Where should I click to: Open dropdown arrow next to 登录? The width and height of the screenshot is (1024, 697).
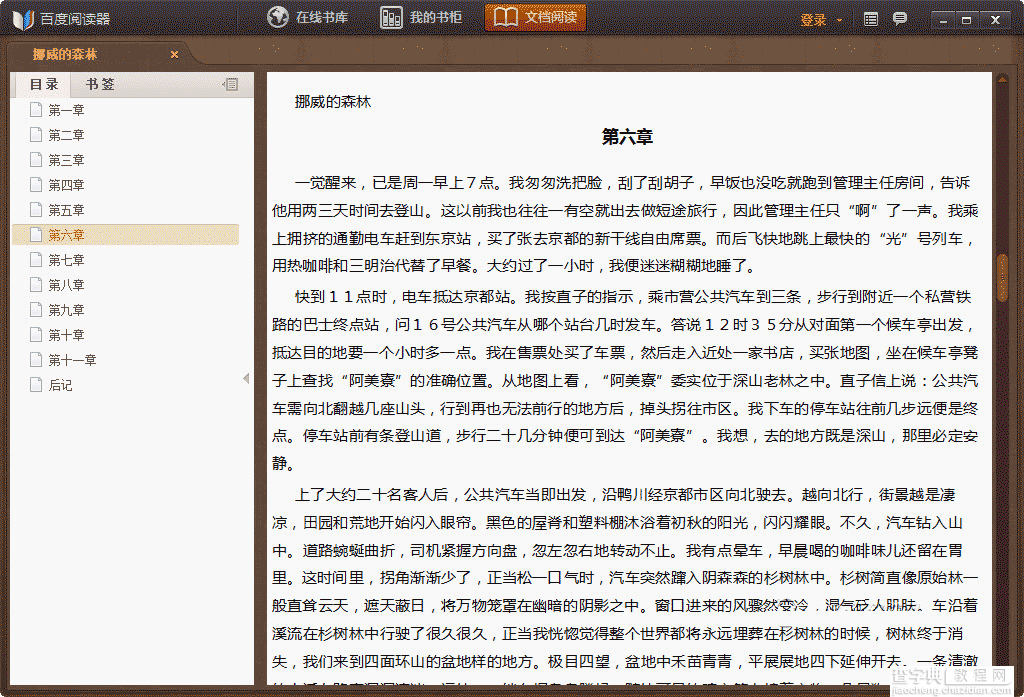[839, 20]
